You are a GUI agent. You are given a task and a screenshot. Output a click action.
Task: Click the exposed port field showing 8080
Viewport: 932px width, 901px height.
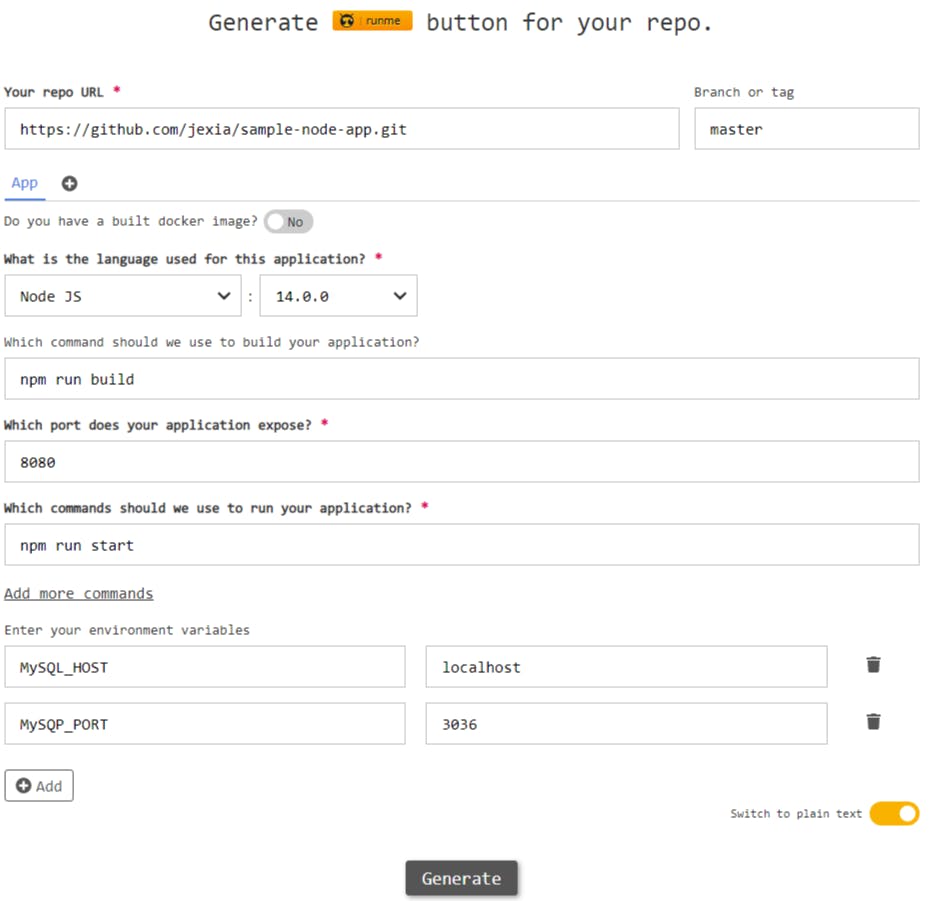coord(462,462)
